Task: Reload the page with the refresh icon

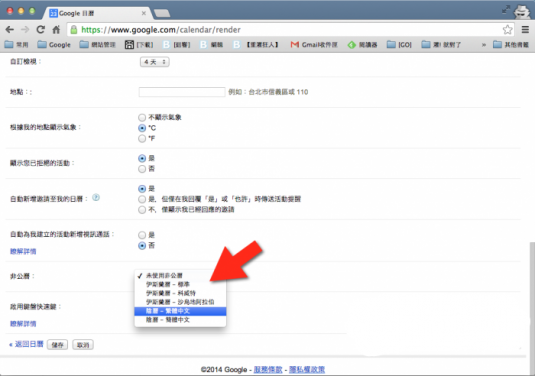Action: pos(41,30)
